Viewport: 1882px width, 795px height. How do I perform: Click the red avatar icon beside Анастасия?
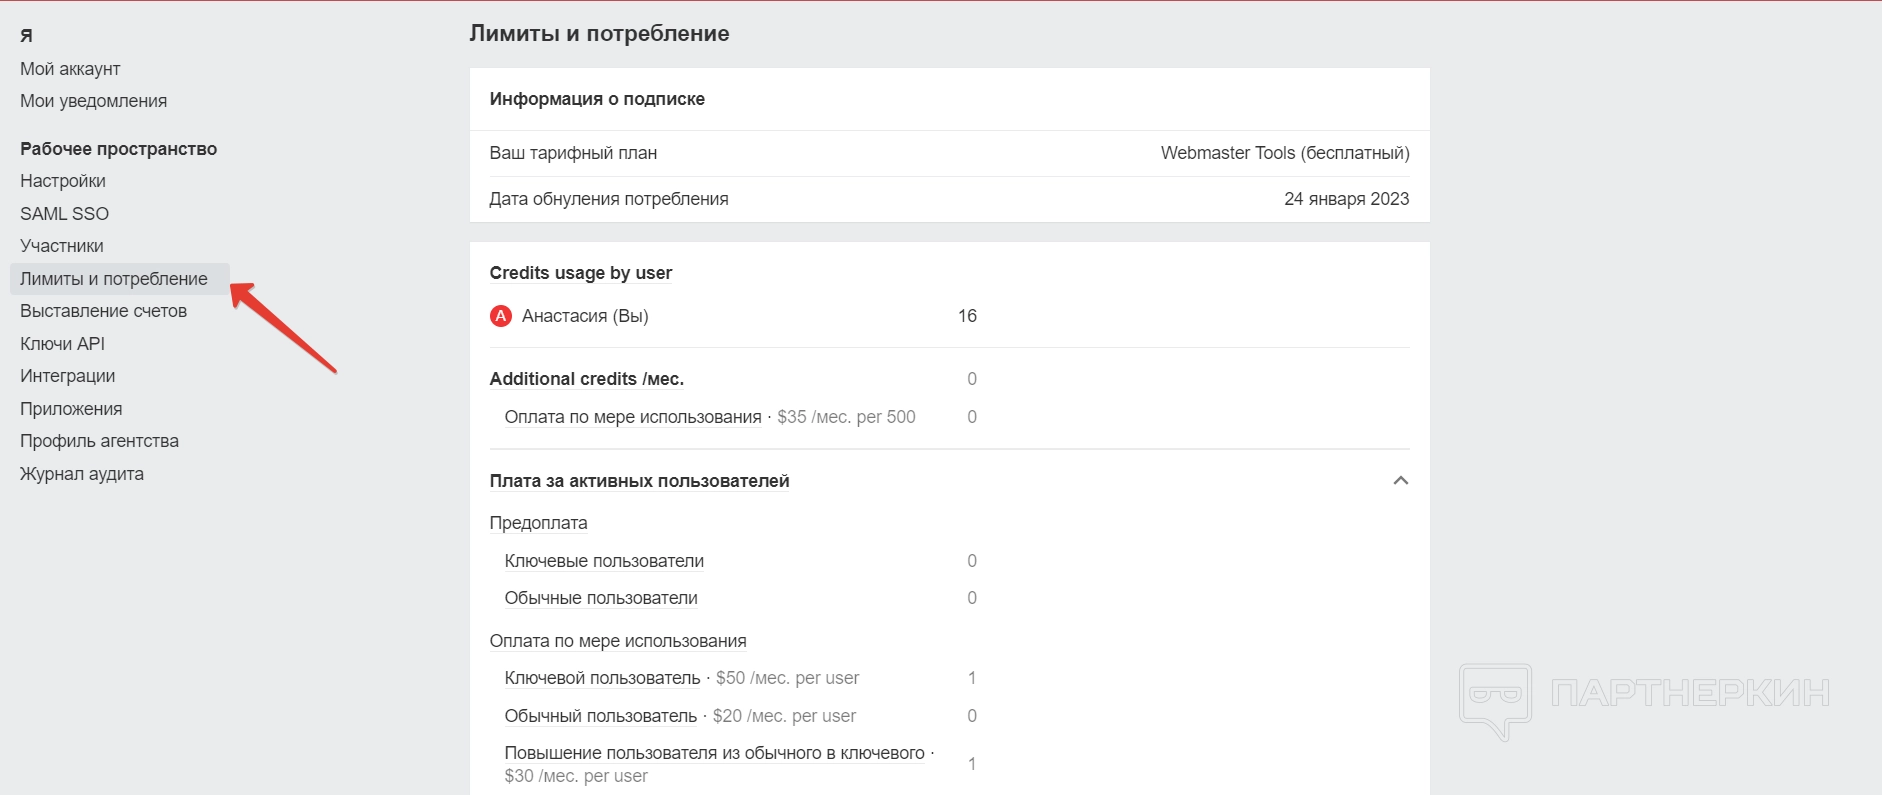coord(500,316)
